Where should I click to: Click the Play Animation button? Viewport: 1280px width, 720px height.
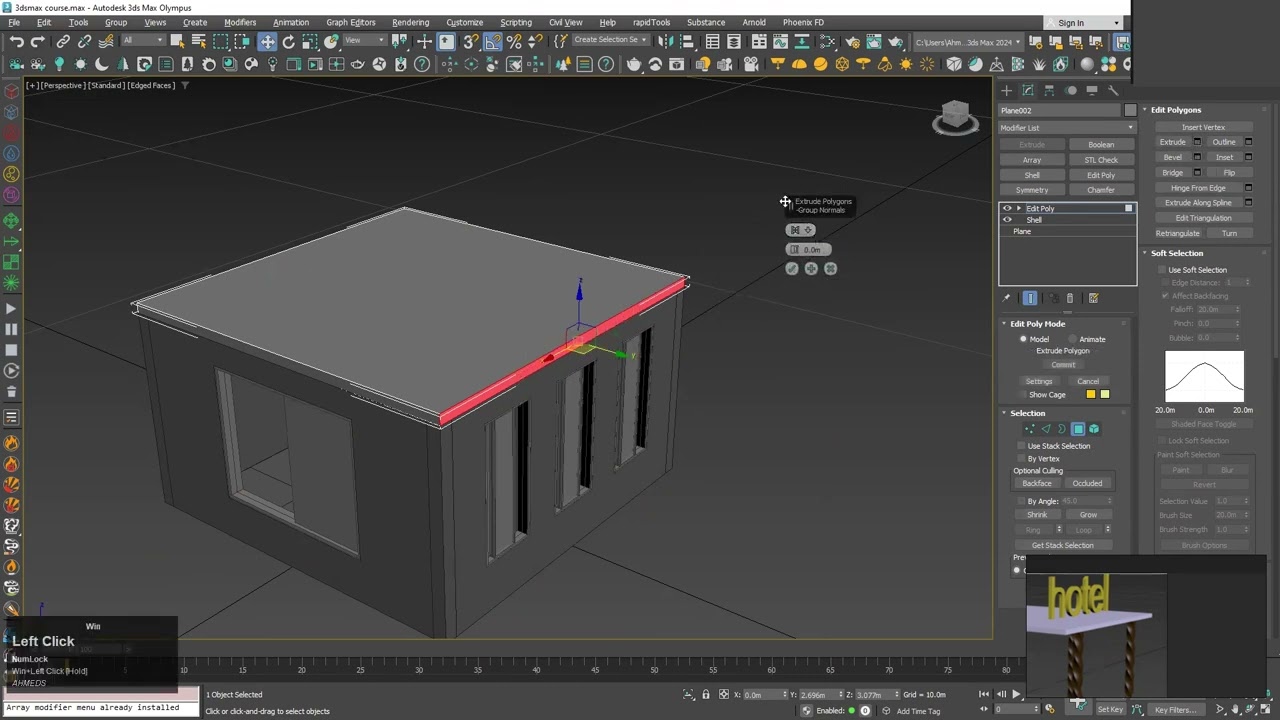[x=1016, y=694]
